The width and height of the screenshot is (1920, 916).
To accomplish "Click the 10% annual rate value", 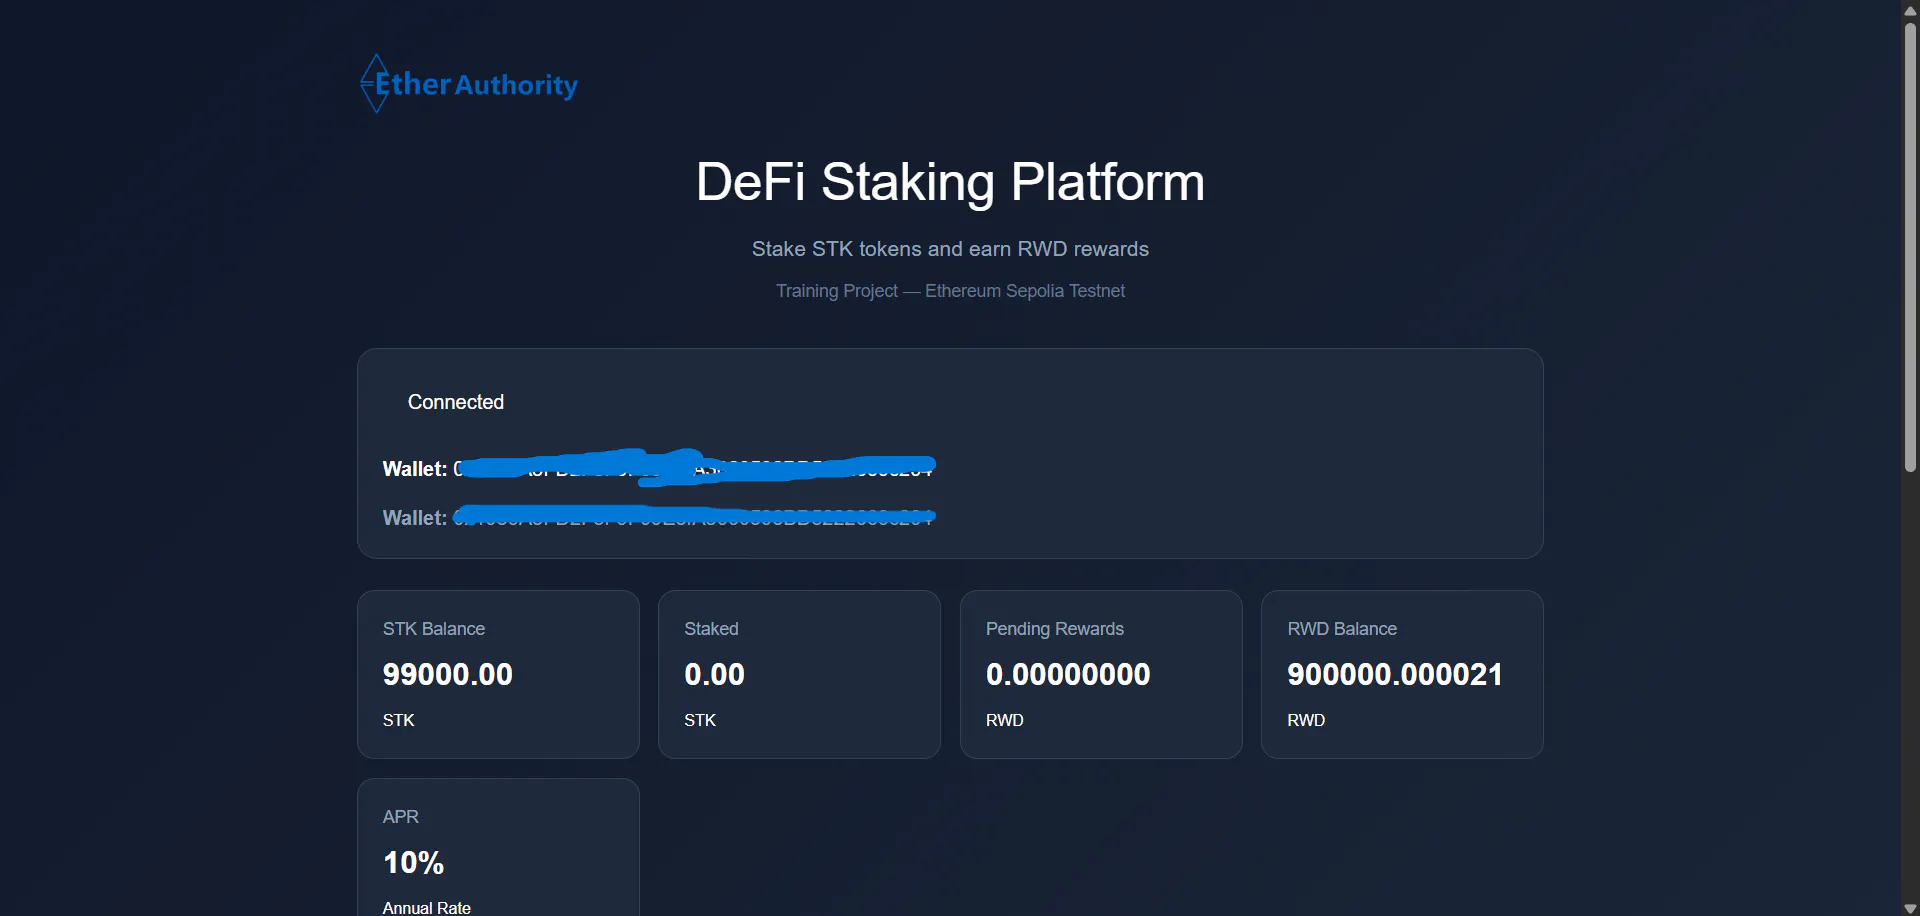I will pos(413,862).
